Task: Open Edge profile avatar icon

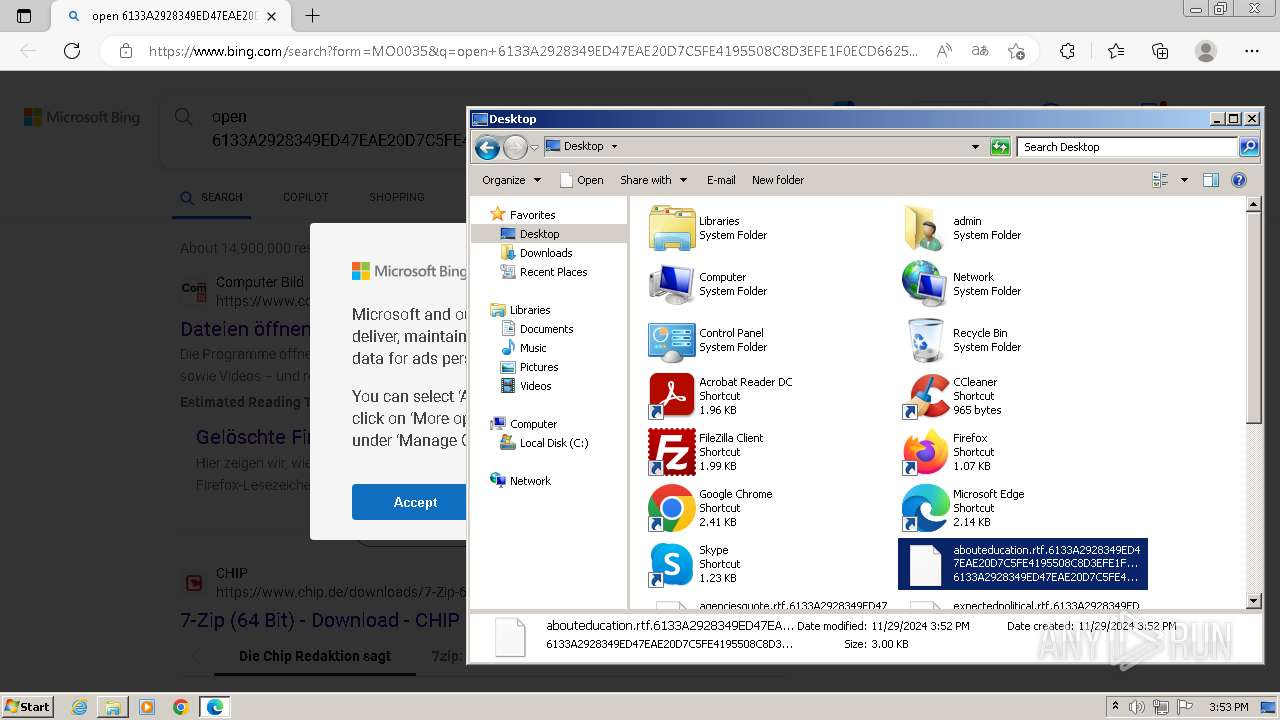Action: point(1206,51)
